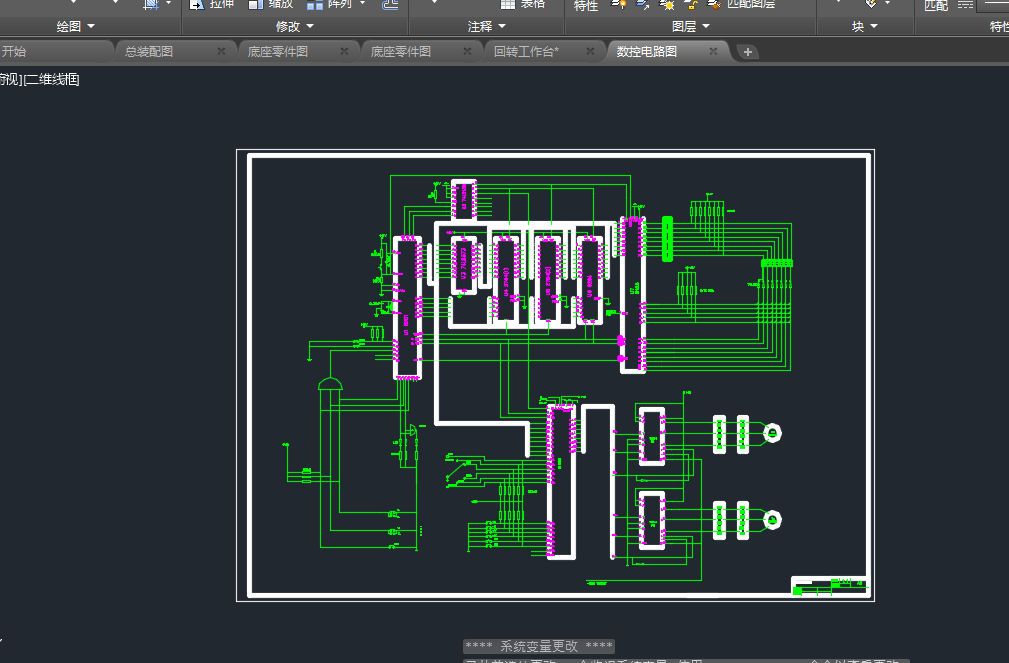Click the Table (表格) icon

click(x=508, y=4)
